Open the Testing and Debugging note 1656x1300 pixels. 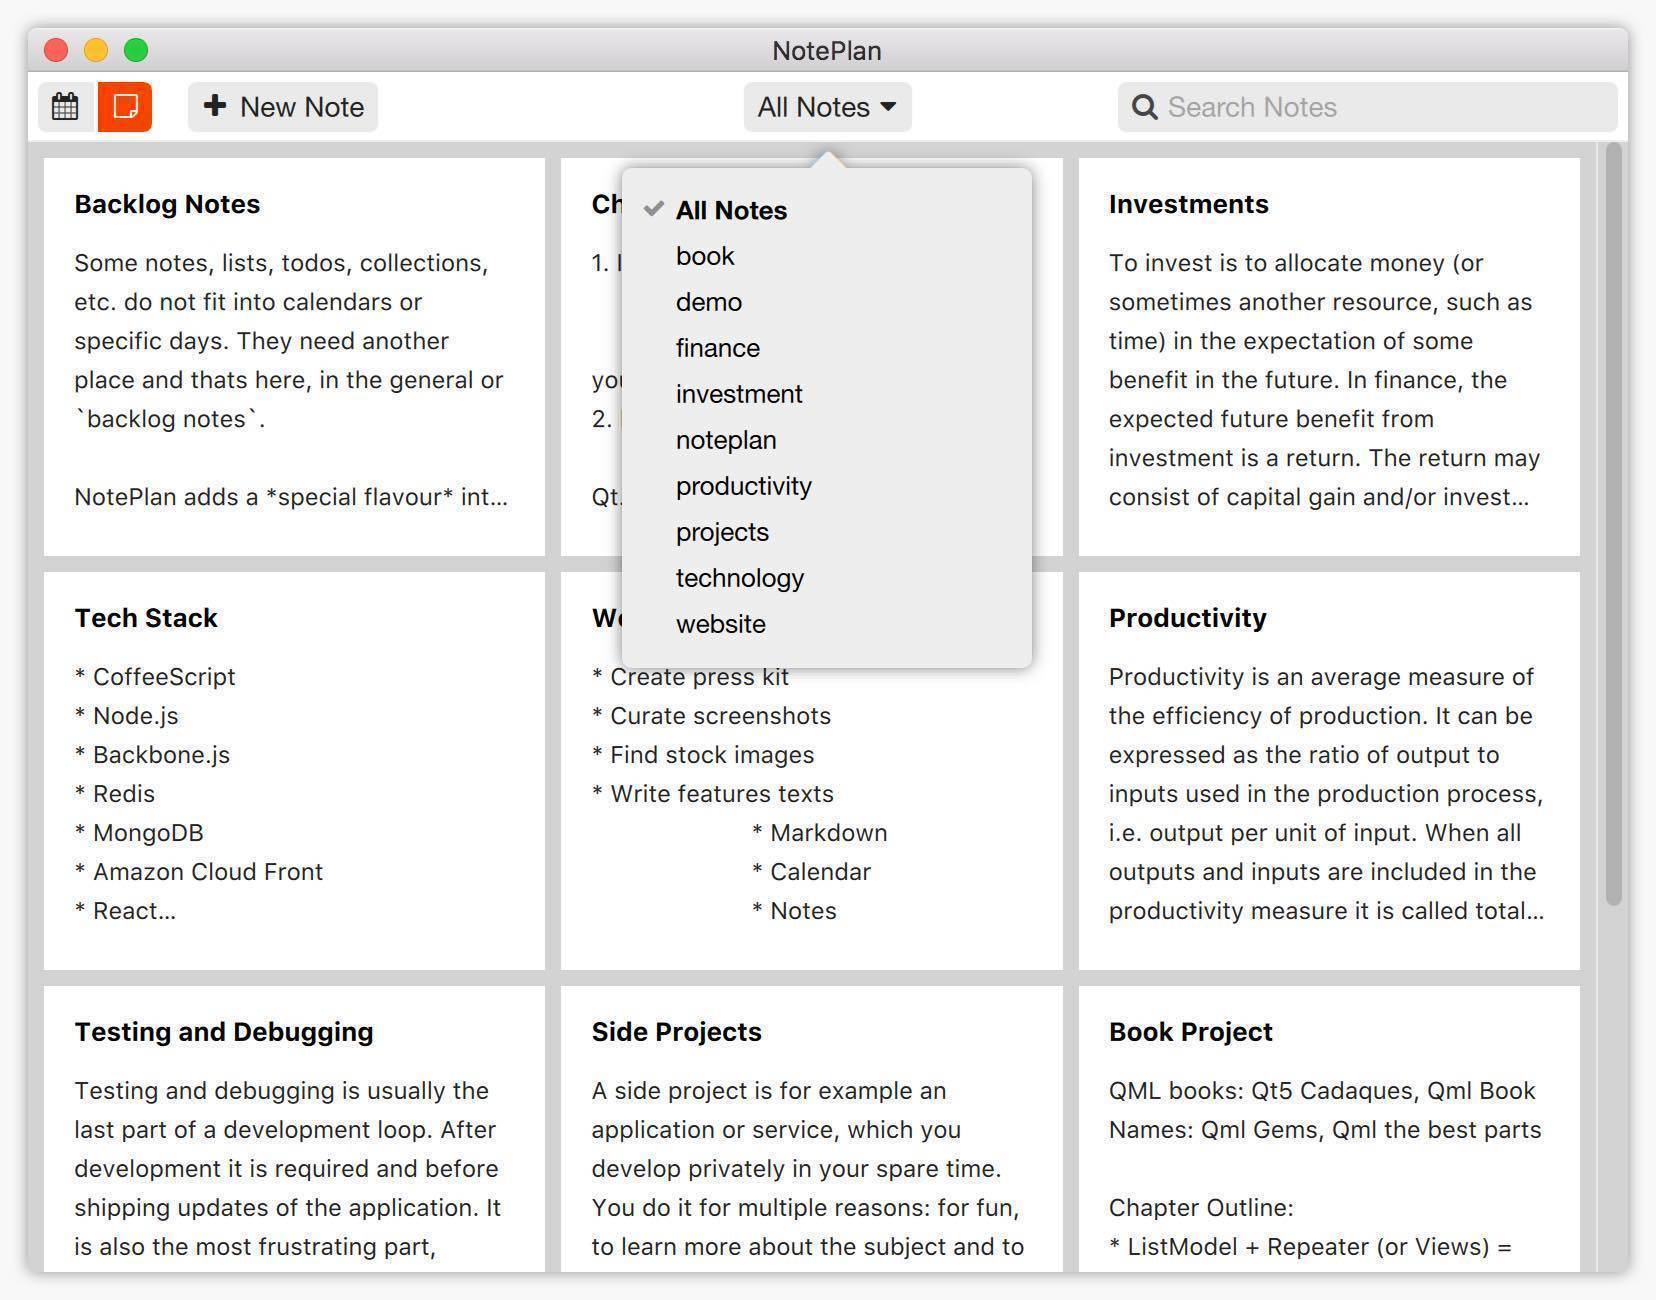pyautogui.click(x=294, y=1129)
